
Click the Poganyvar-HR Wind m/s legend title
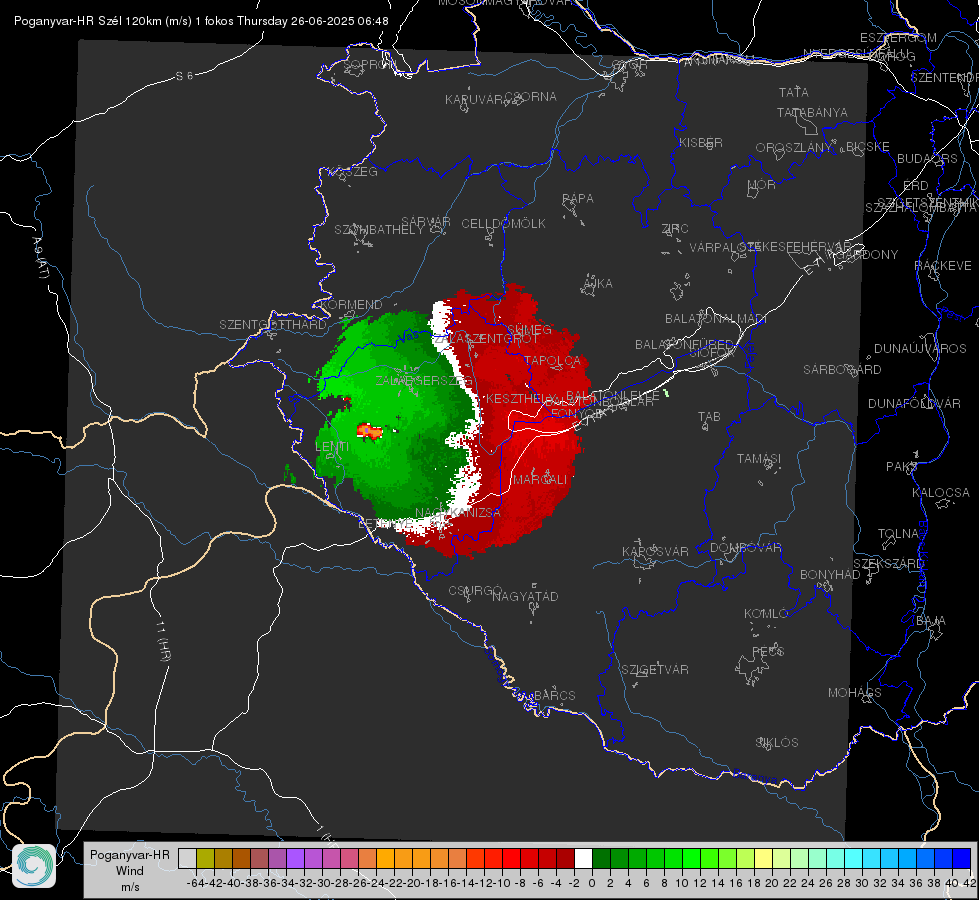130,871
